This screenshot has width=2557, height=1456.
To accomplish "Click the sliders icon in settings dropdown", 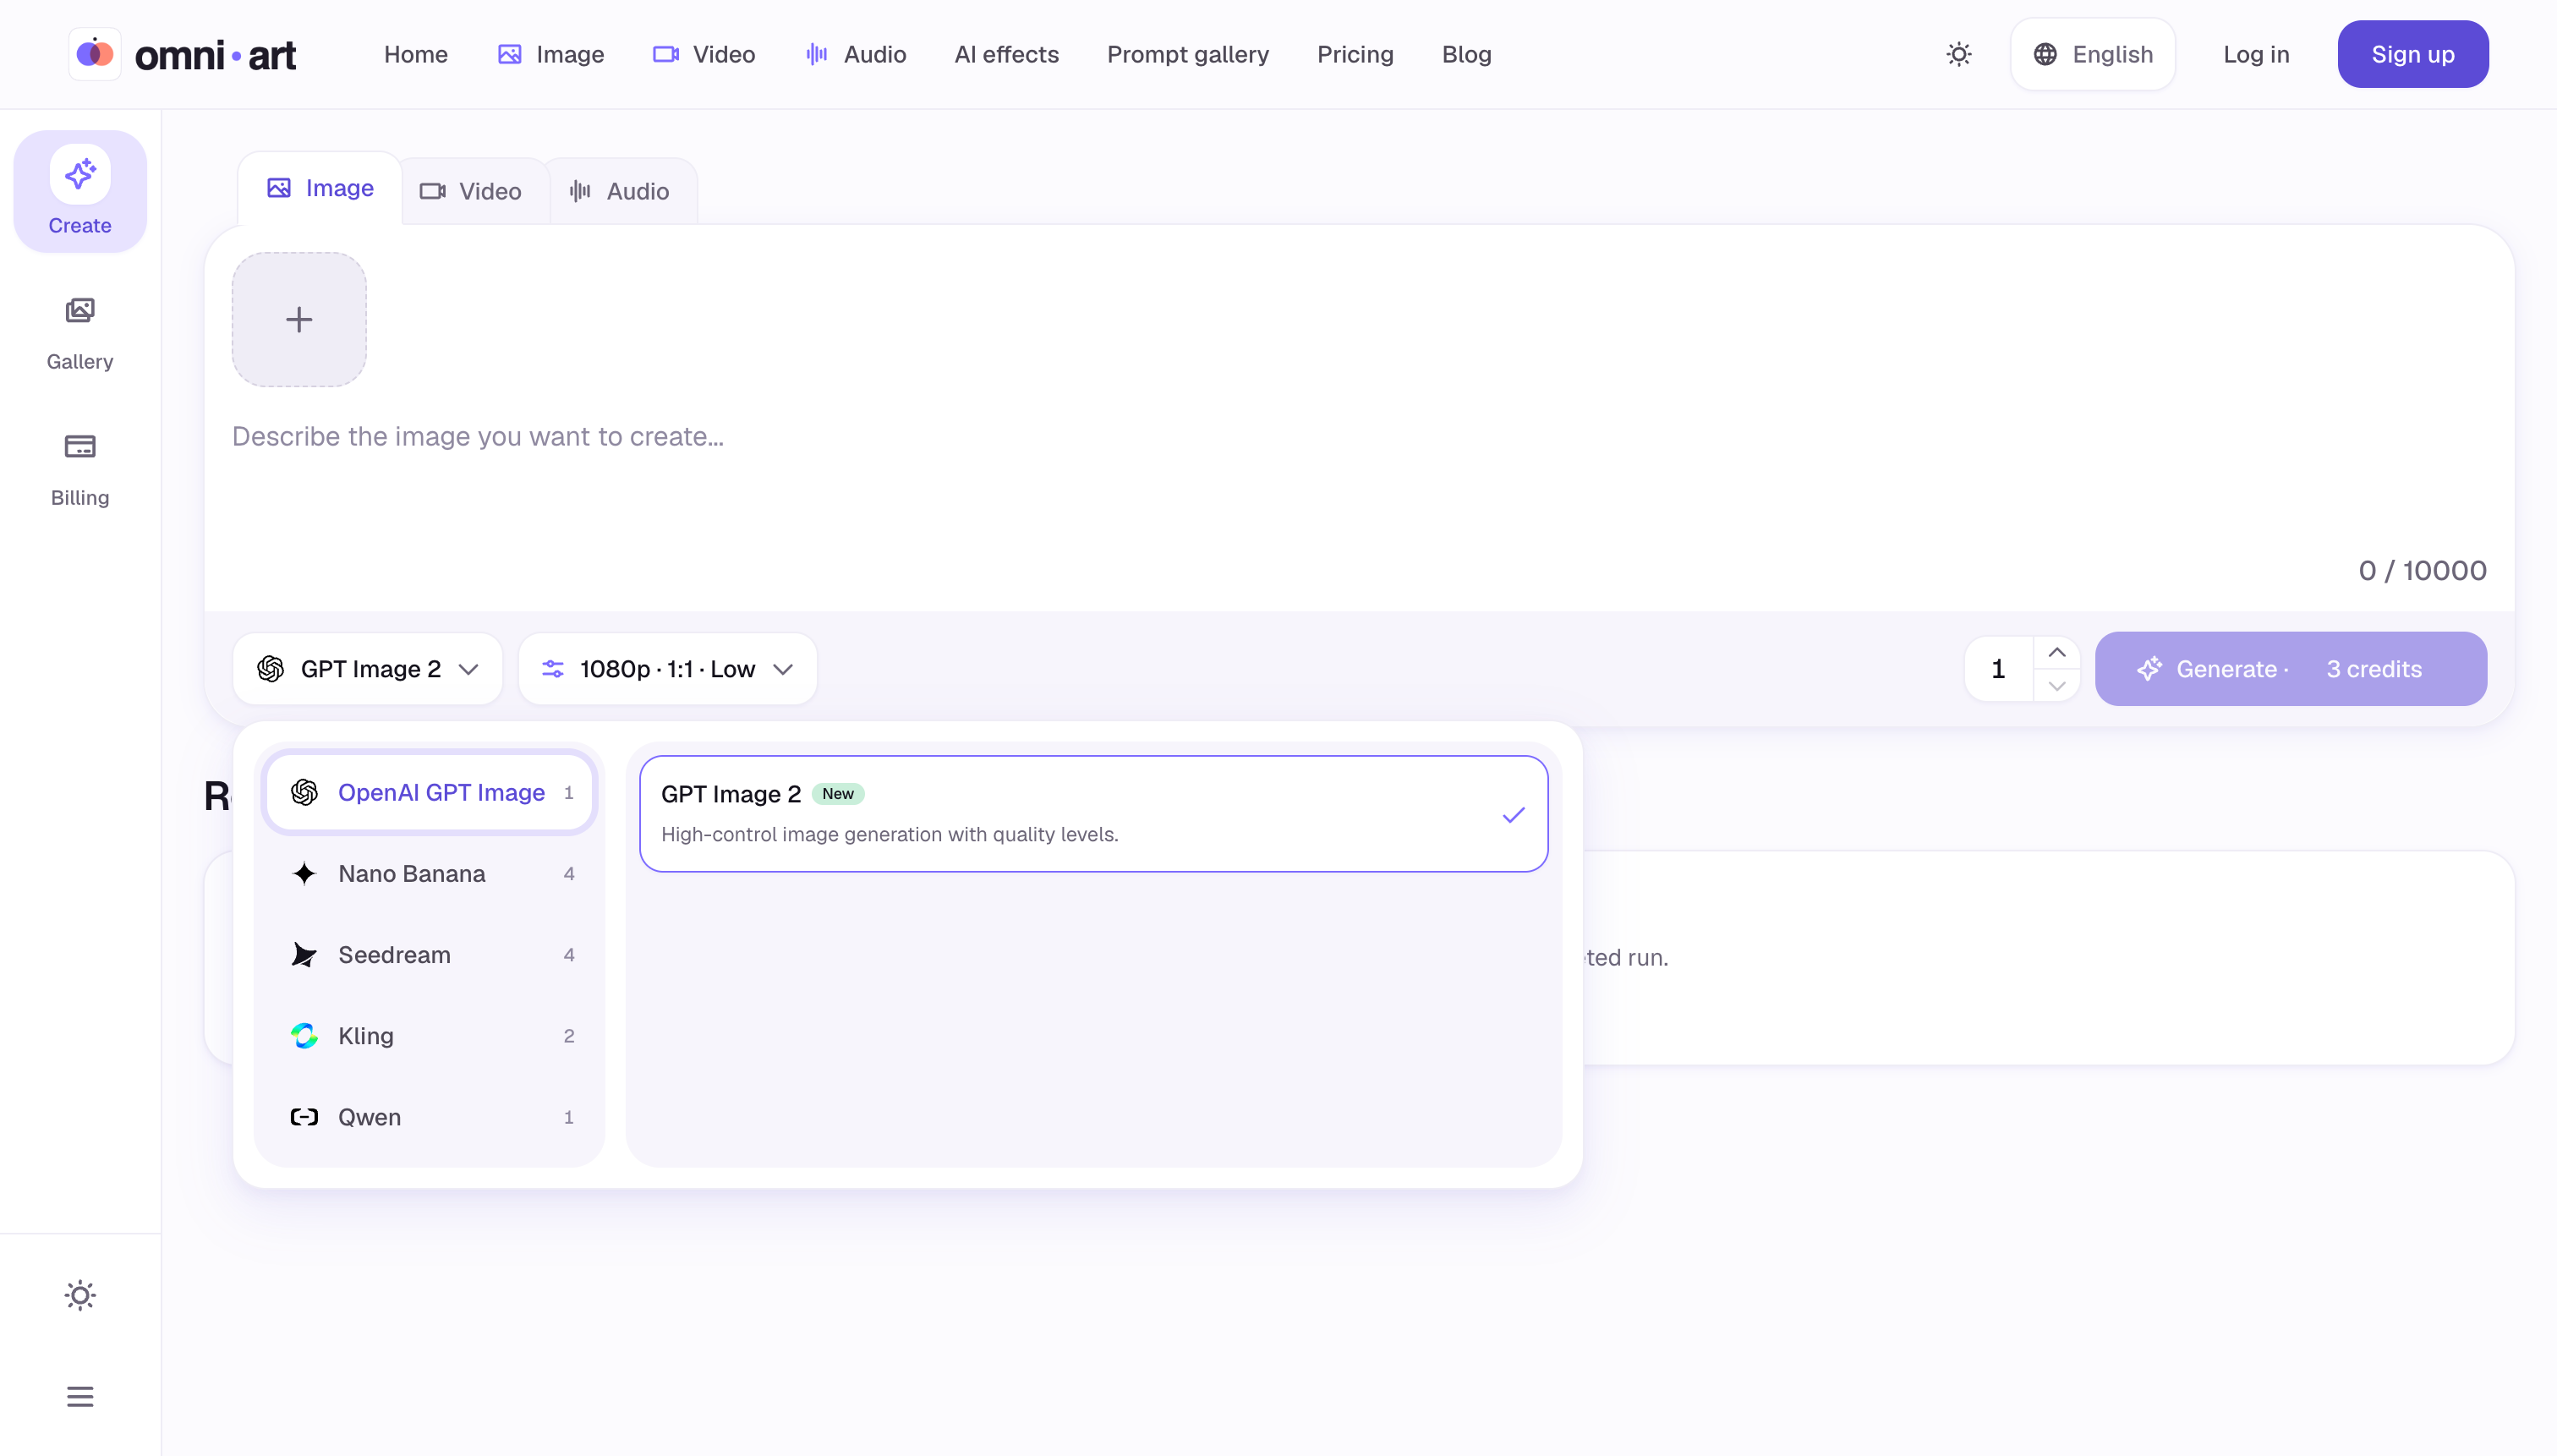I will coord(553,669).
